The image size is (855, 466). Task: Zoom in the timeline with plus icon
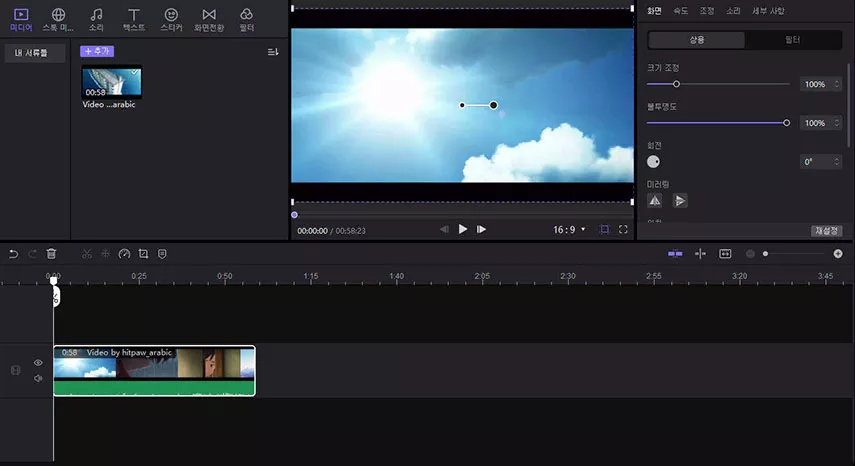coord(838,254)
